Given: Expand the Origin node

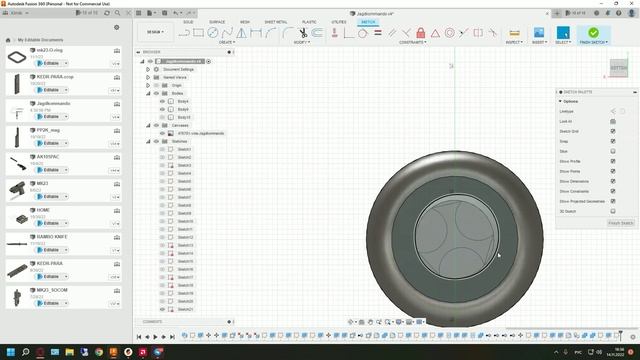Looking at the screenshot, I should [148, 85].
